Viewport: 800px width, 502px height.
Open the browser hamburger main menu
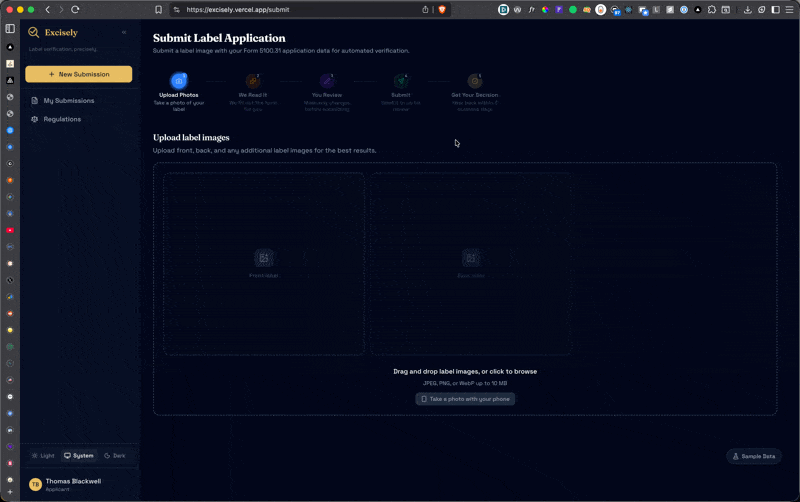pyautogui.click(x=789, y=10)
